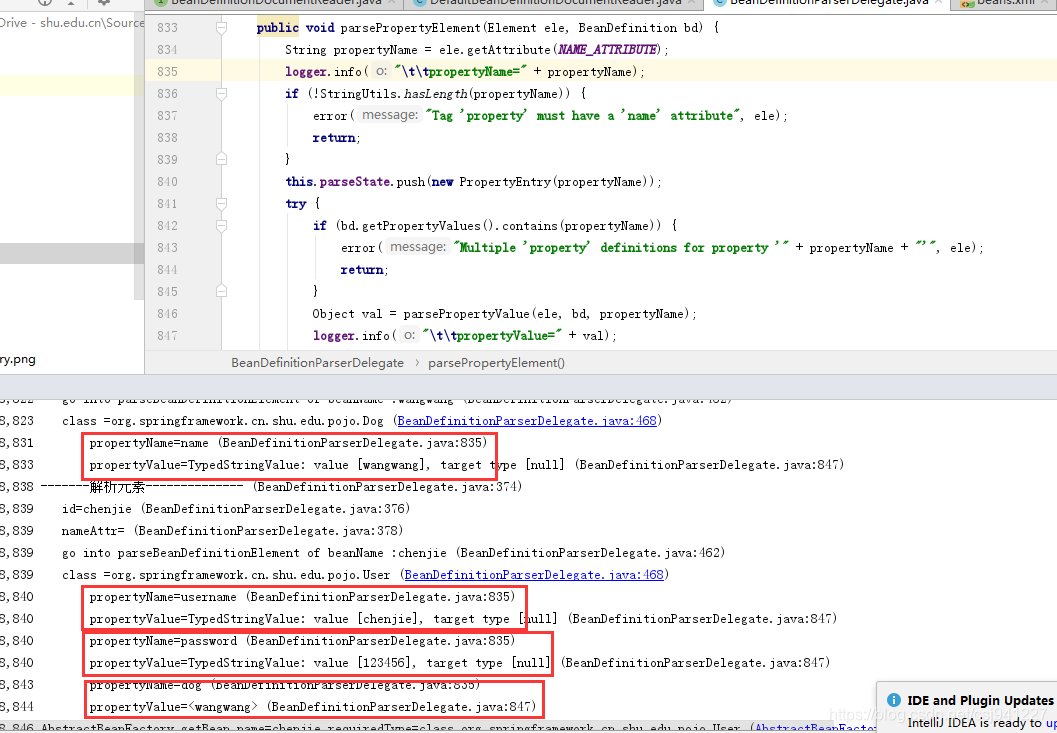Close the BeanDefinitionDocumentReader.java tab
1057x733 pixels.
393,3
